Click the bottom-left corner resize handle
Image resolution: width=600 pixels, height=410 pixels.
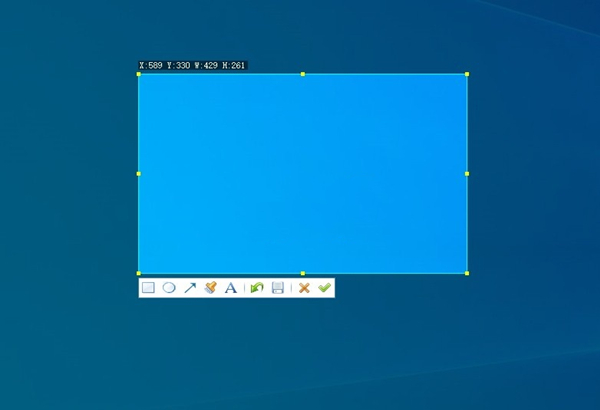(x=139, y=273)
